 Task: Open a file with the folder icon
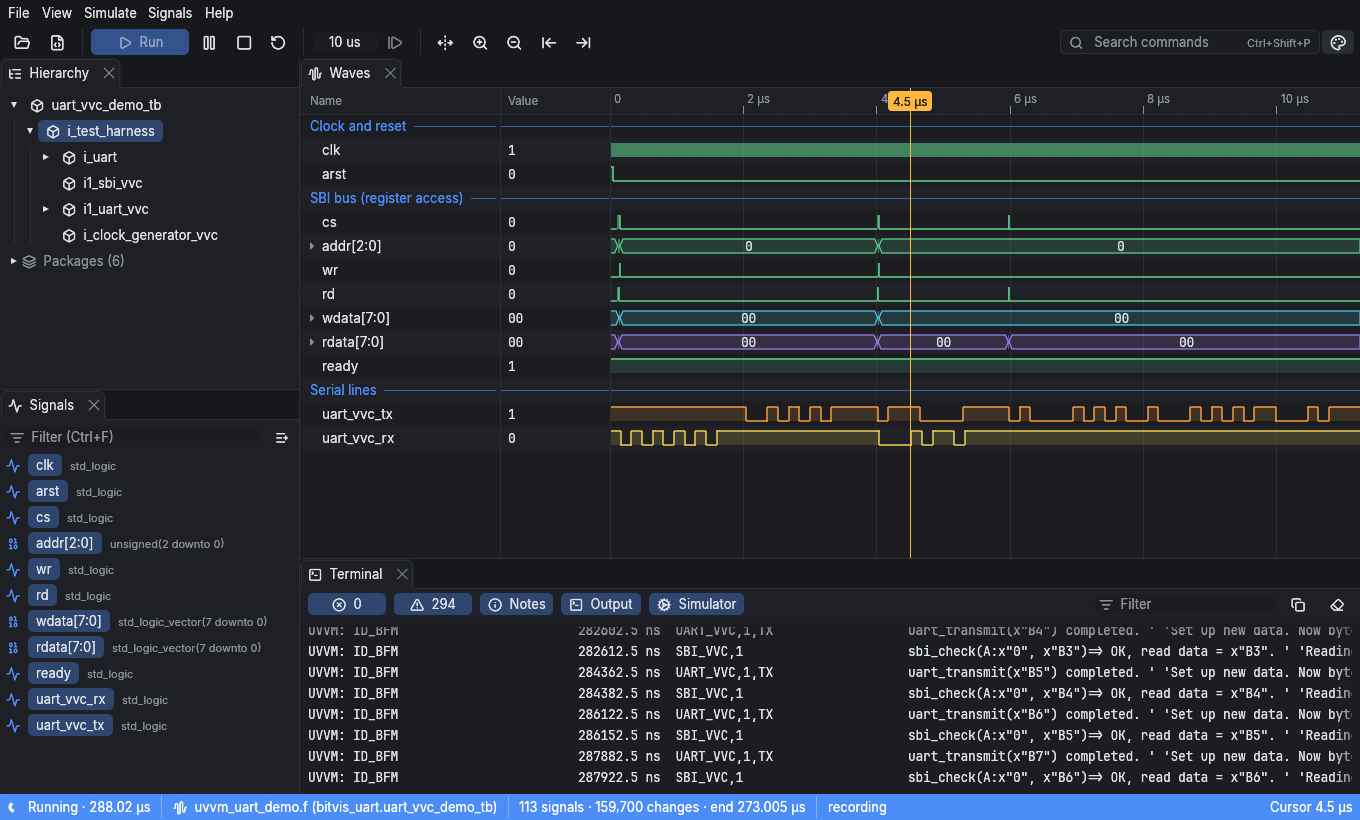coord(22,42)
